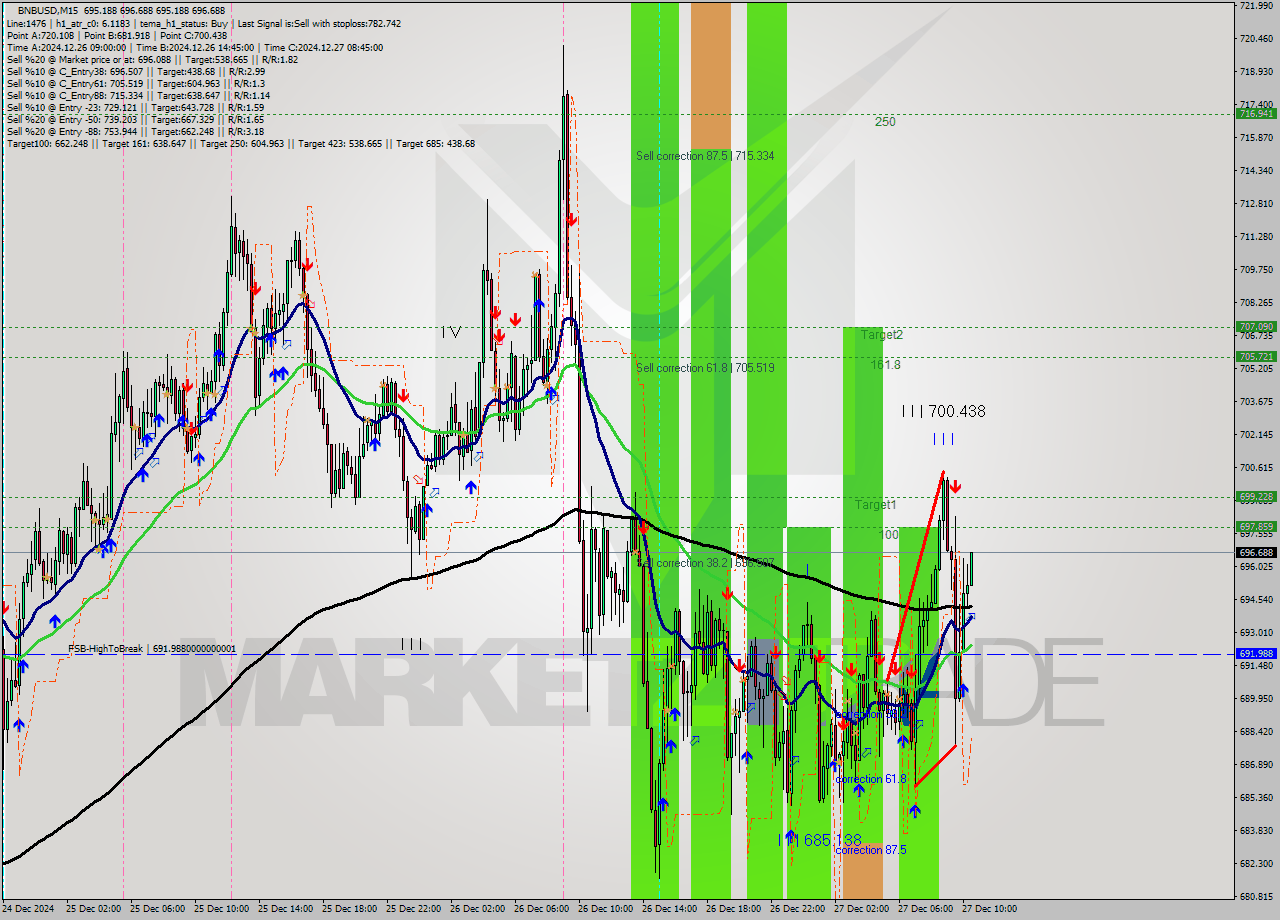Viewport: 1280px width, 920px height.
Task: Click green price tag 697.859 on axis
Action: point(1256,526)
